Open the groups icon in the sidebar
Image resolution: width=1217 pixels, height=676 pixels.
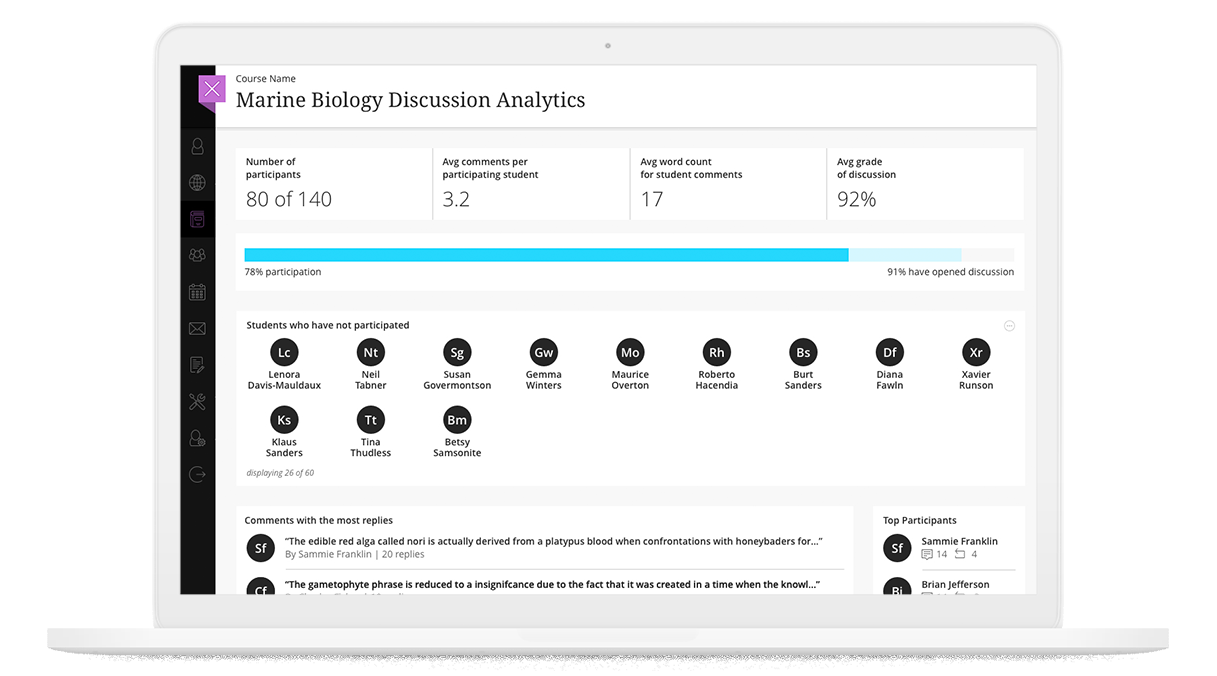(197, 256)
